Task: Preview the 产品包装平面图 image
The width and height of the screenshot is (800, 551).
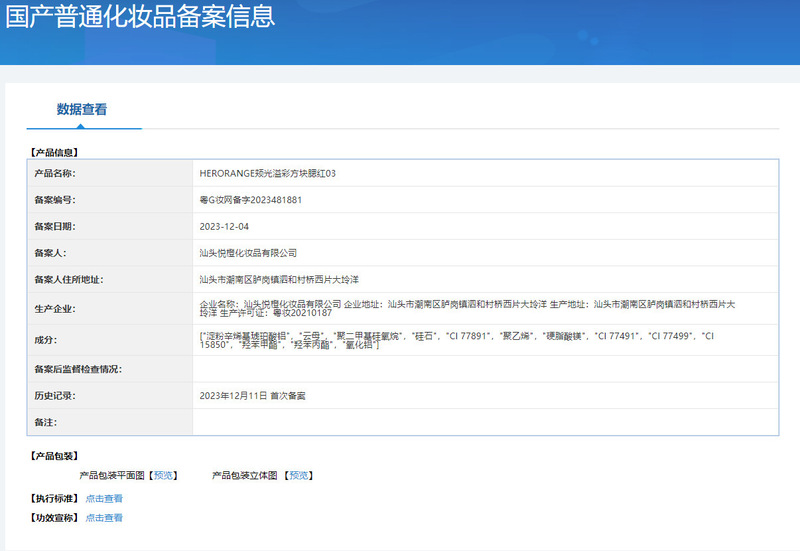Action: (x=163, y=475)
